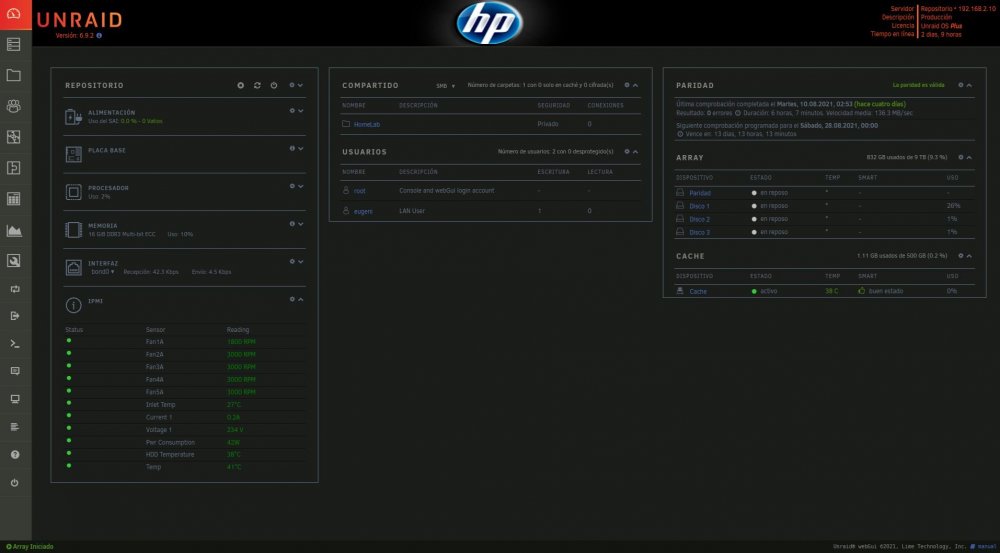Screen dimensions: 1000x553
Task: Open the root user link
Action: (360, 191)
